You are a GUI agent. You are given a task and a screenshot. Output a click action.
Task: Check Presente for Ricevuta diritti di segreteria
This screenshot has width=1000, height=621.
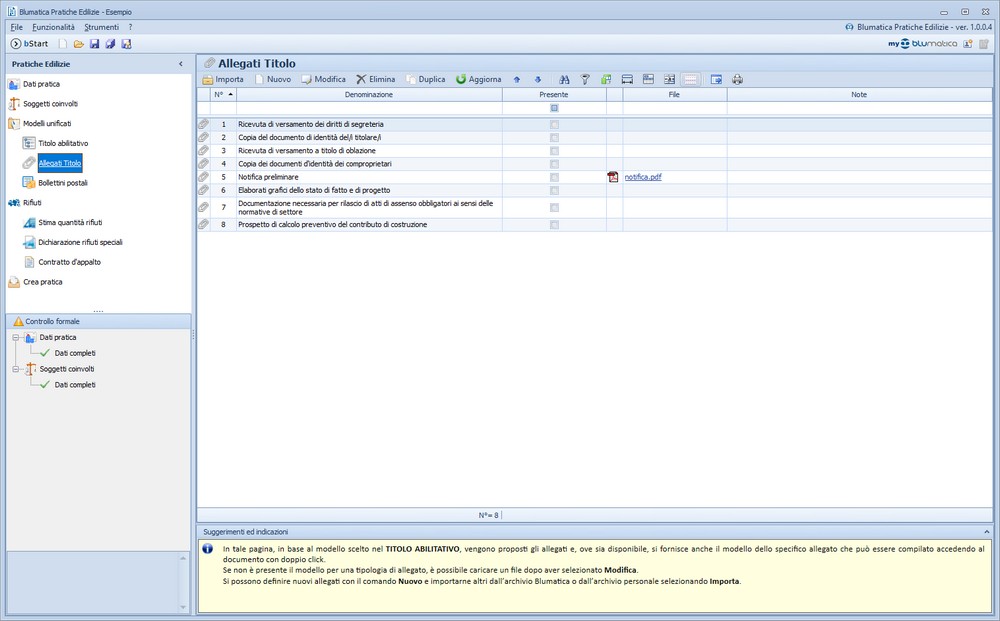(x=554, y=125)
